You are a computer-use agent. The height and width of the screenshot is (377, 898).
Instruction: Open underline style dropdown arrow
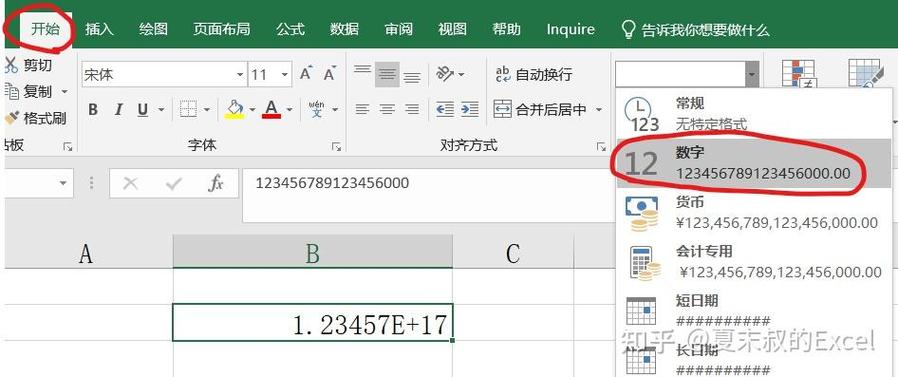pos(161,109)
